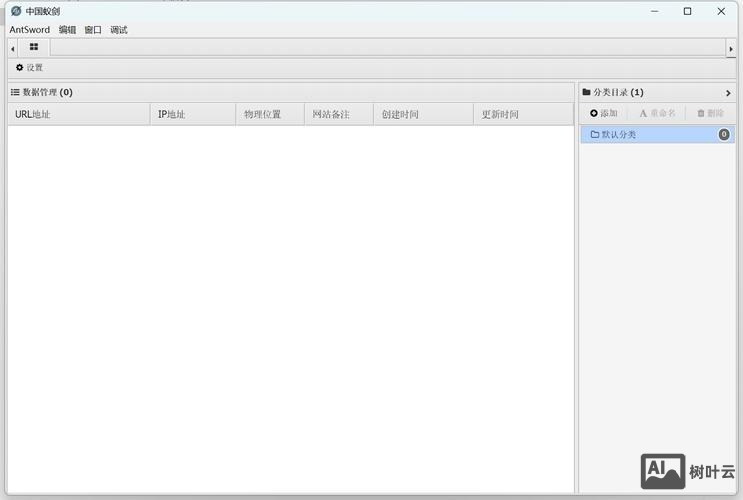Open the 调试 menu
743x500 pixels.
point(119,30)
